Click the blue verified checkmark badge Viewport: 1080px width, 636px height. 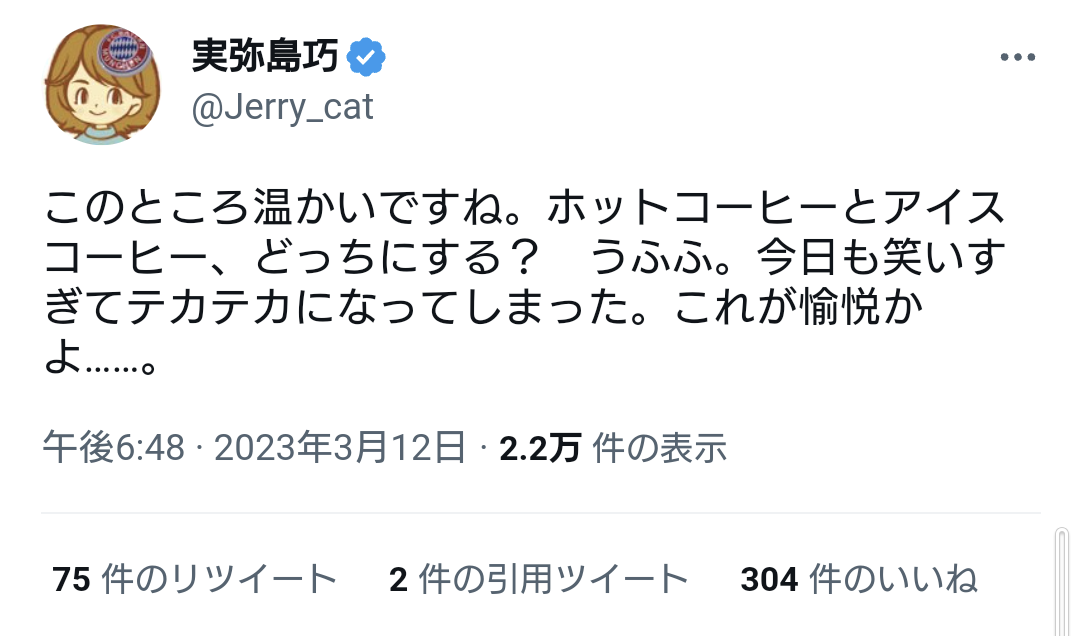coord(365,59)
